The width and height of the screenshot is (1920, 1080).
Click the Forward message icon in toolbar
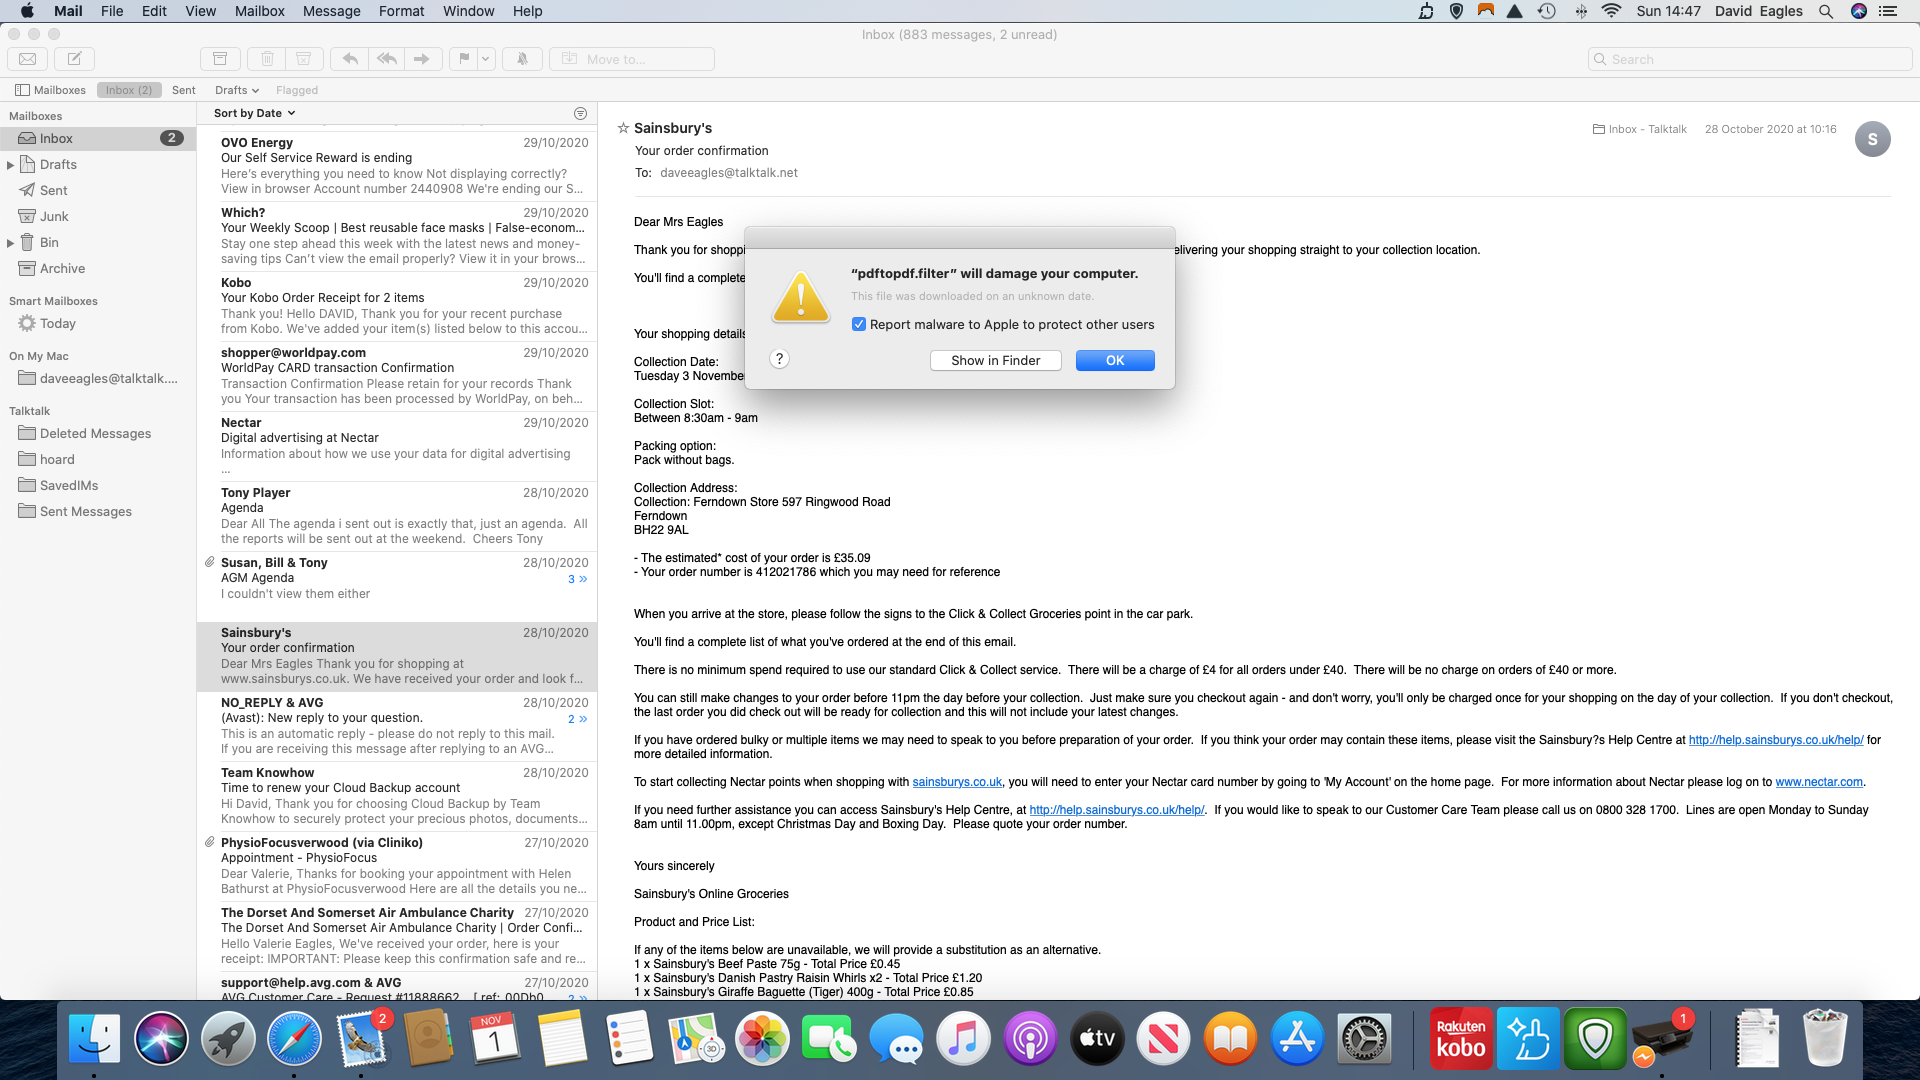422,58
